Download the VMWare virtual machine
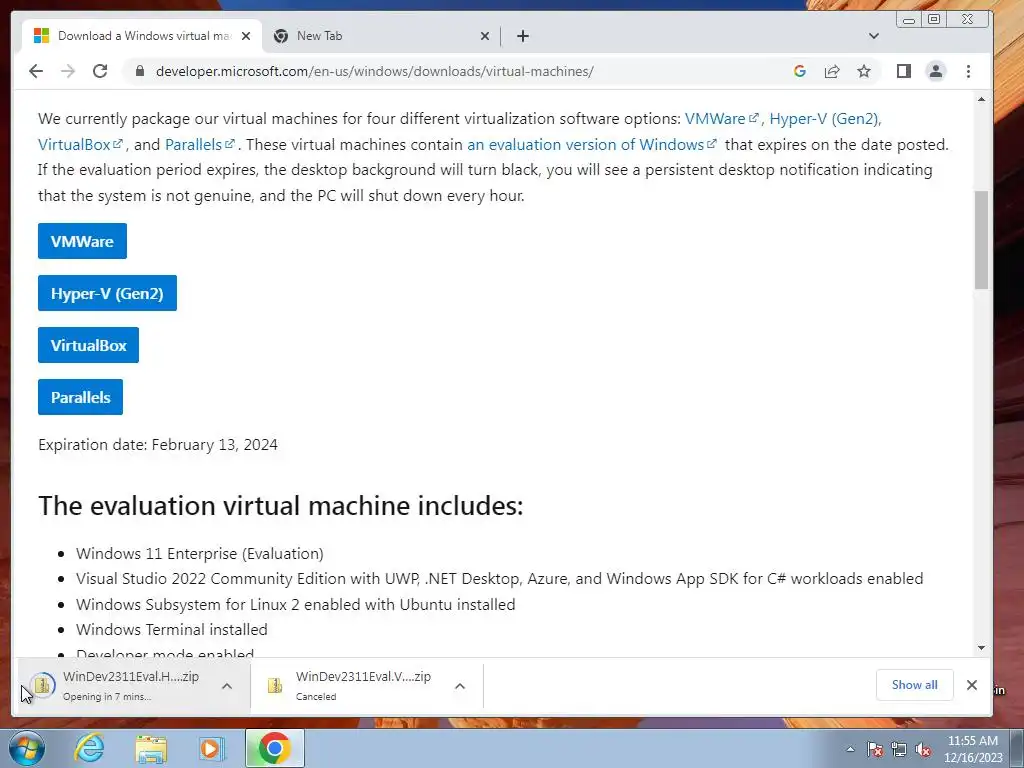1024x768 pixels. 82,241
